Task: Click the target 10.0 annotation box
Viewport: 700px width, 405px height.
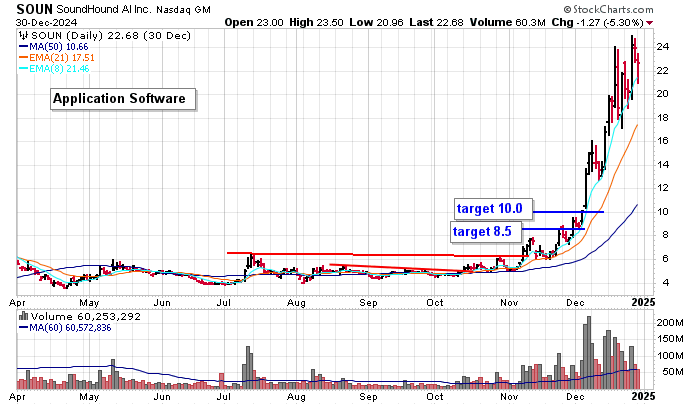Action: click(x=493, y=209)
